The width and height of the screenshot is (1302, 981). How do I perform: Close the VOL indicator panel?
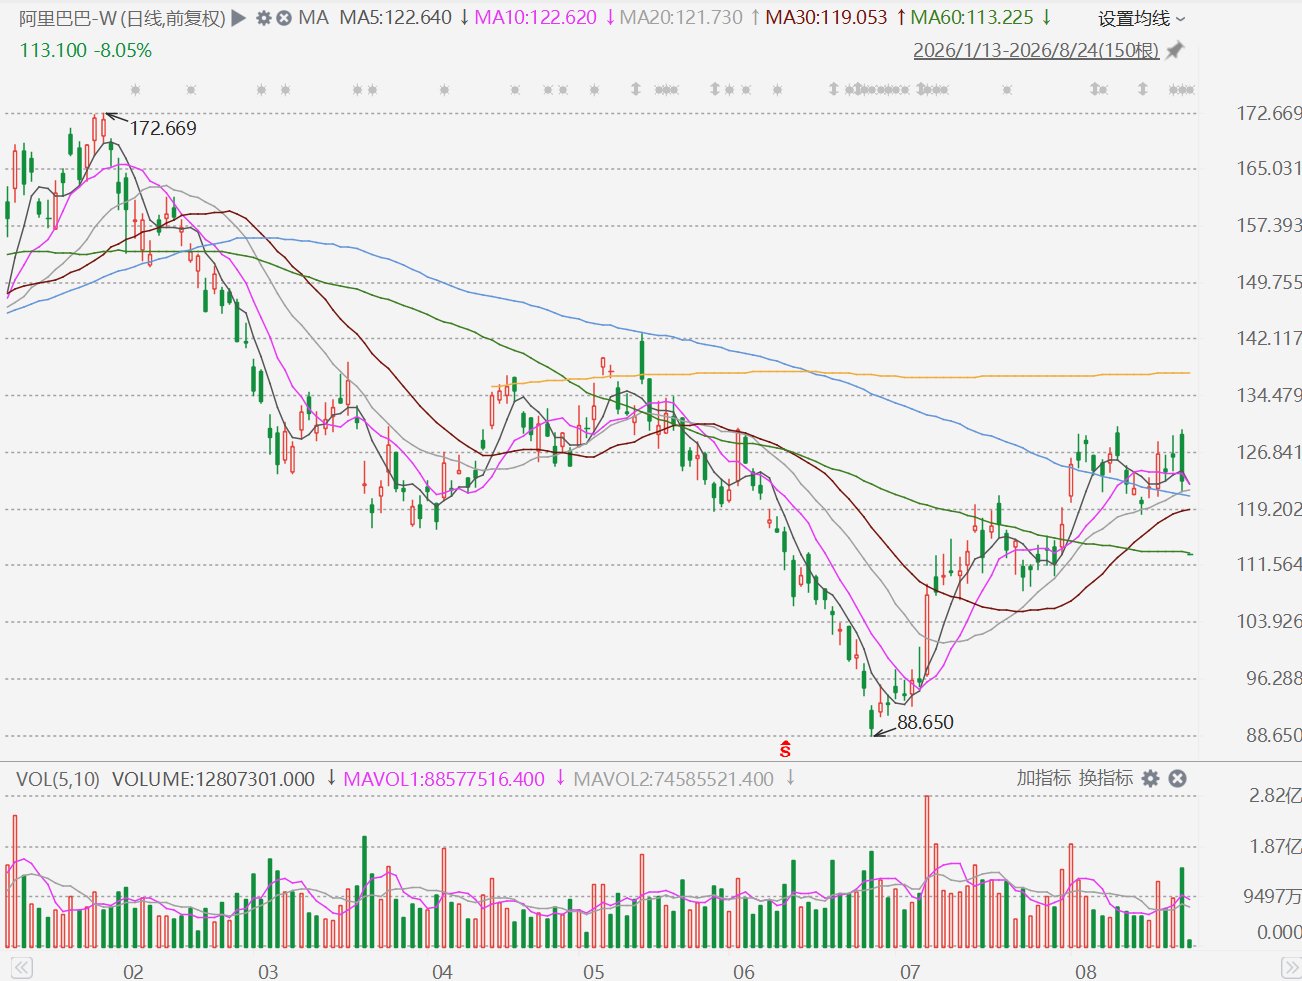[x=1178, y=778]
